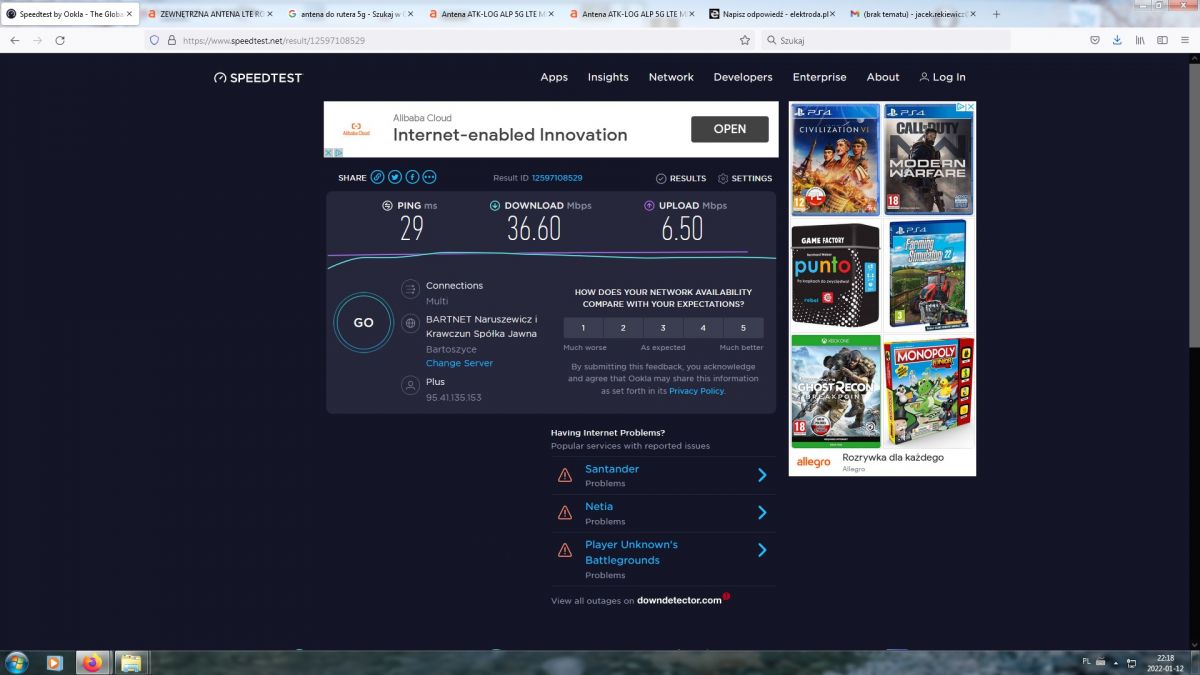Screen dimensions: 1200x675
Task: Rate network availability as expected with 3
Action: 663,327
